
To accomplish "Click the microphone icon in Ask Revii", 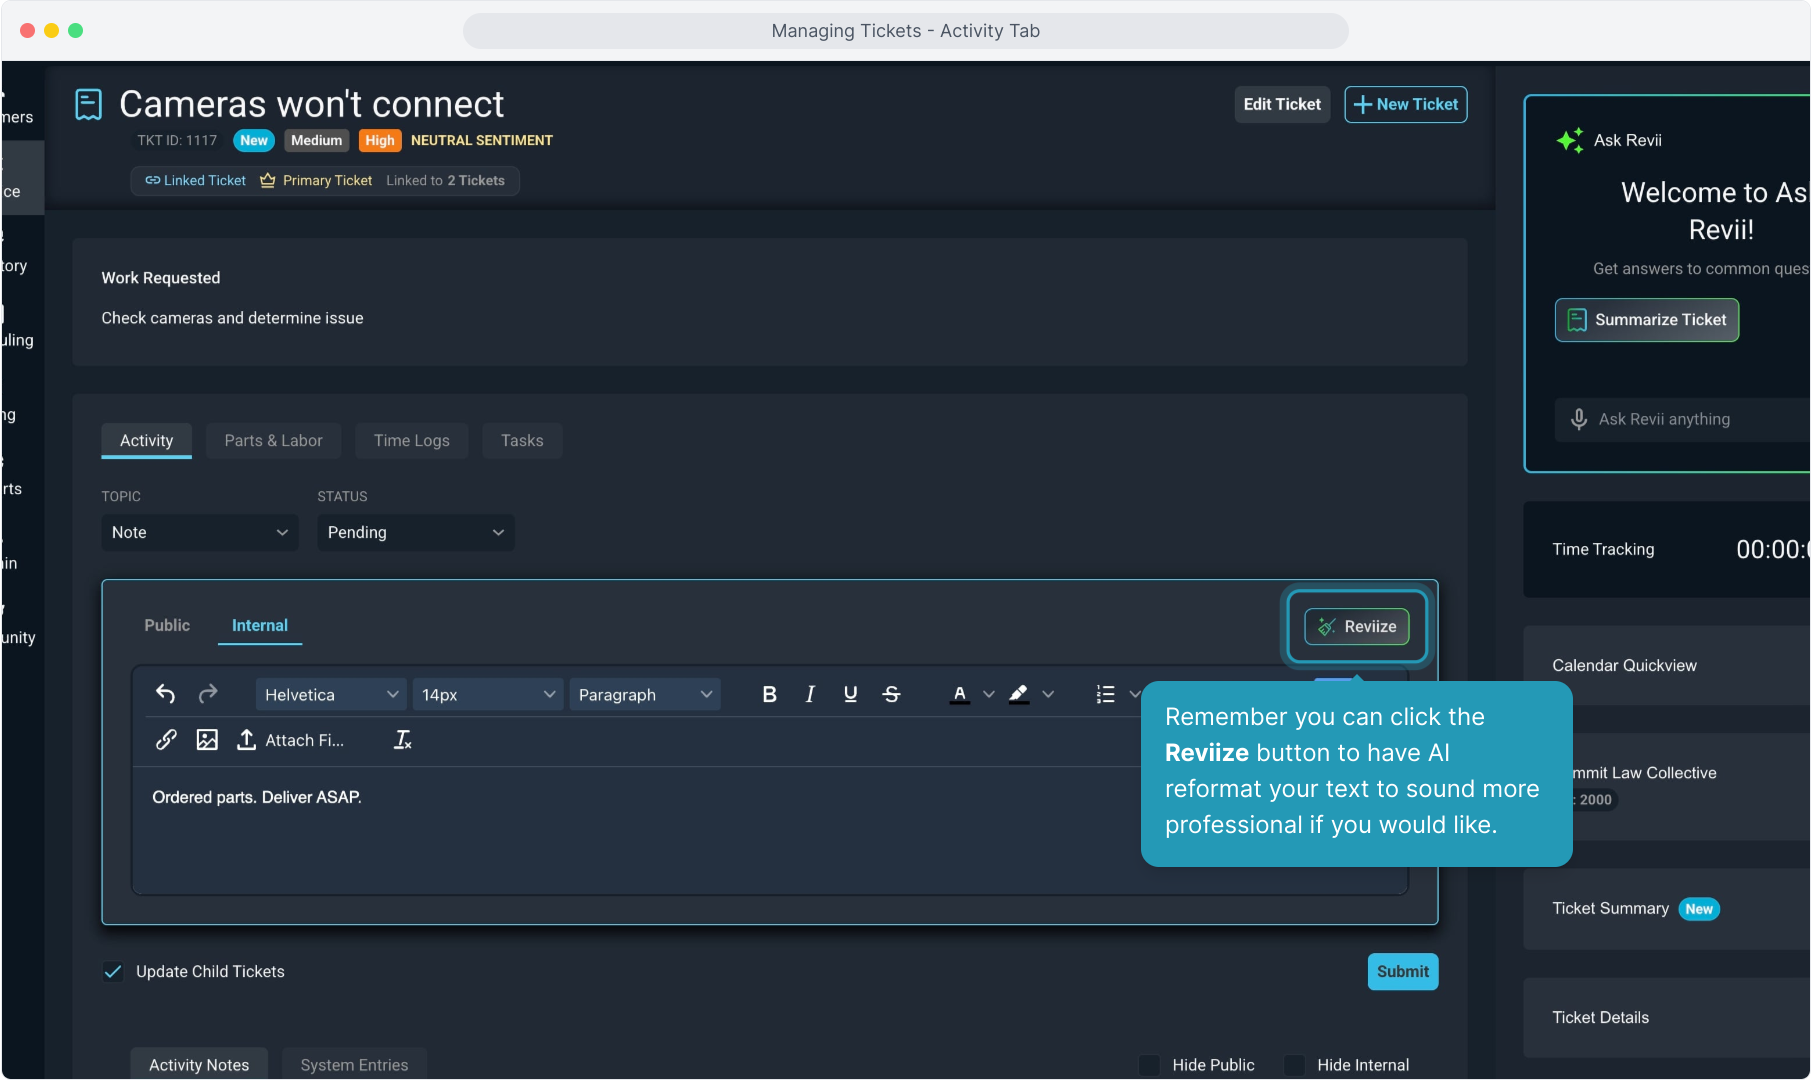I will pos(1579,419).
